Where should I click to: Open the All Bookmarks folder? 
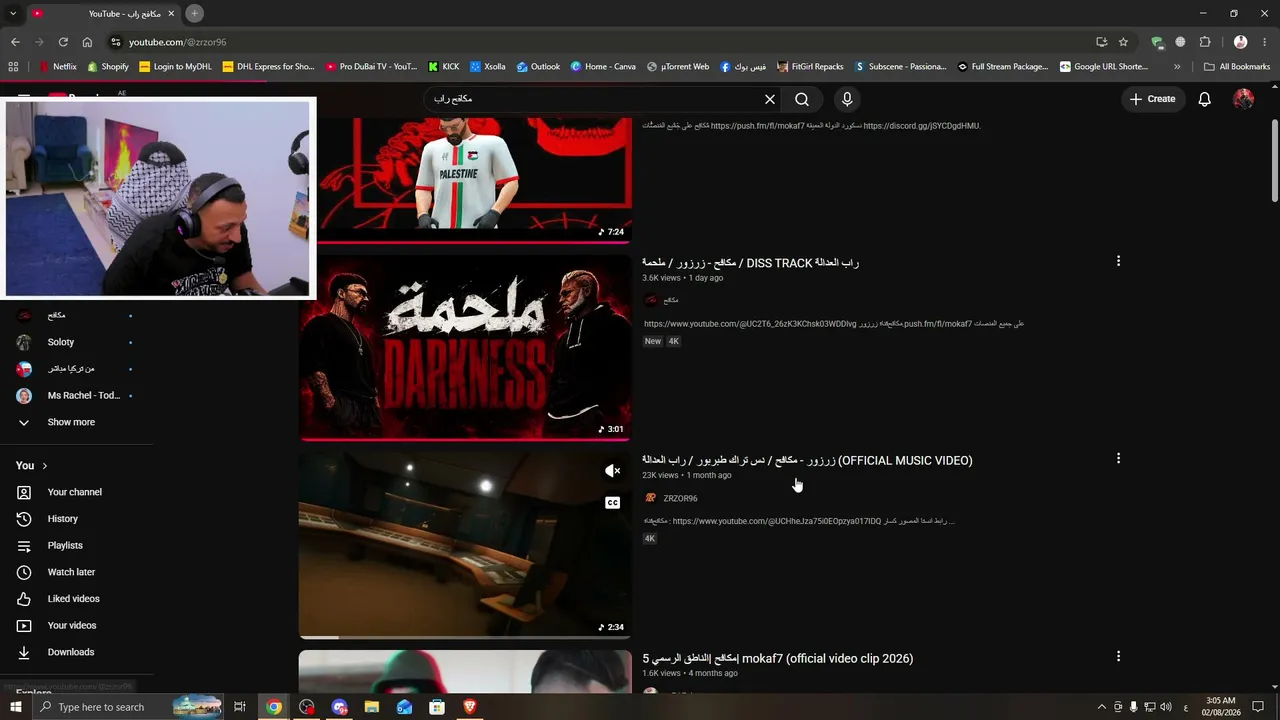click(x=1237, y=67)
